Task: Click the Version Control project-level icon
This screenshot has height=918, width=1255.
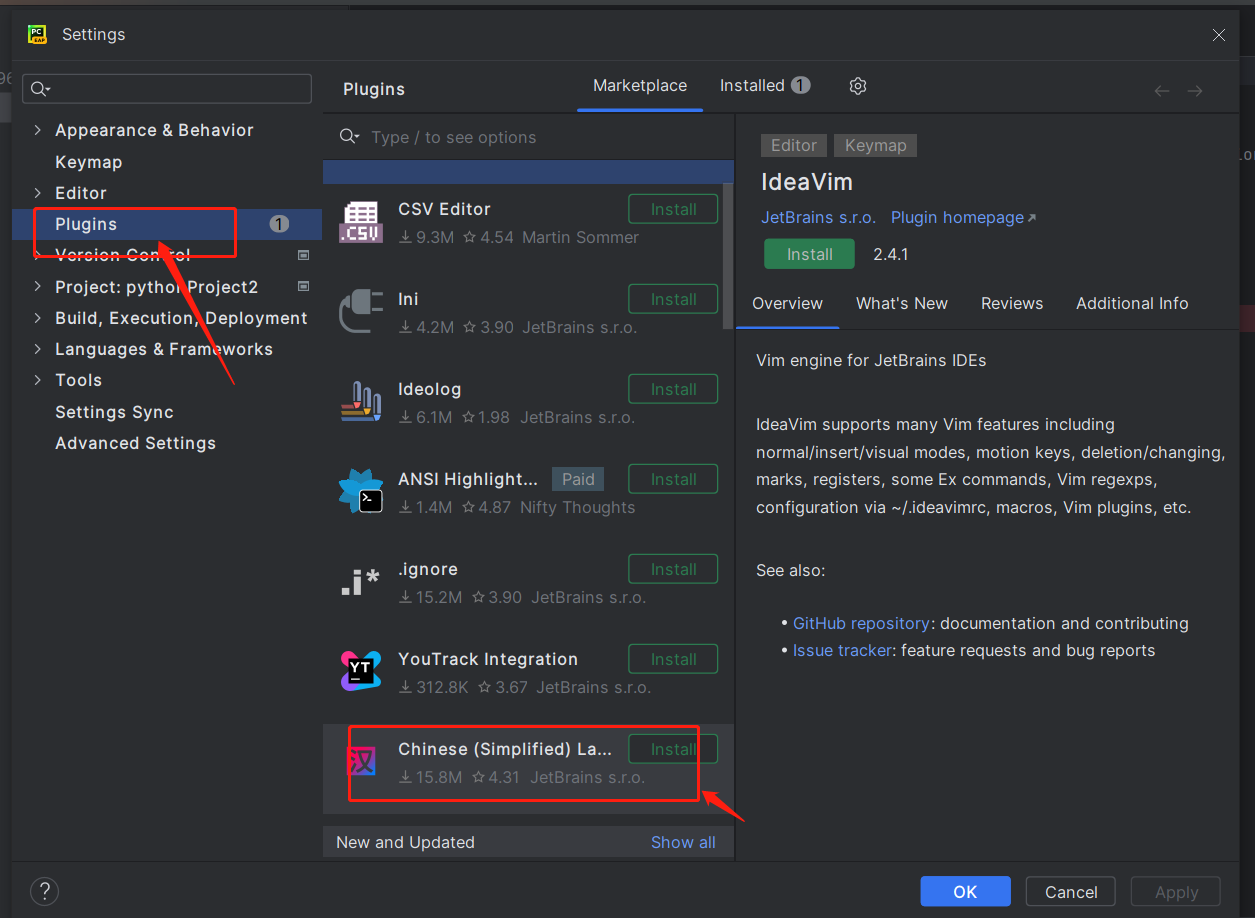Action: (304, 255)
